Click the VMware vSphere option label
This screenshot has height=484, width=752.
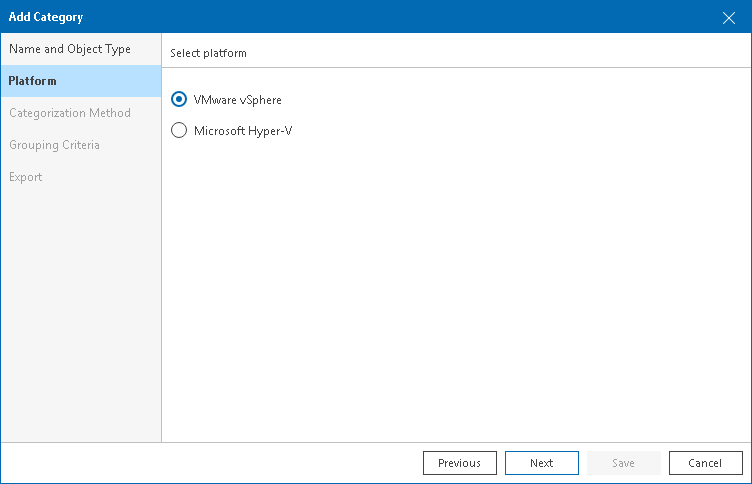[x=237, y=99]
